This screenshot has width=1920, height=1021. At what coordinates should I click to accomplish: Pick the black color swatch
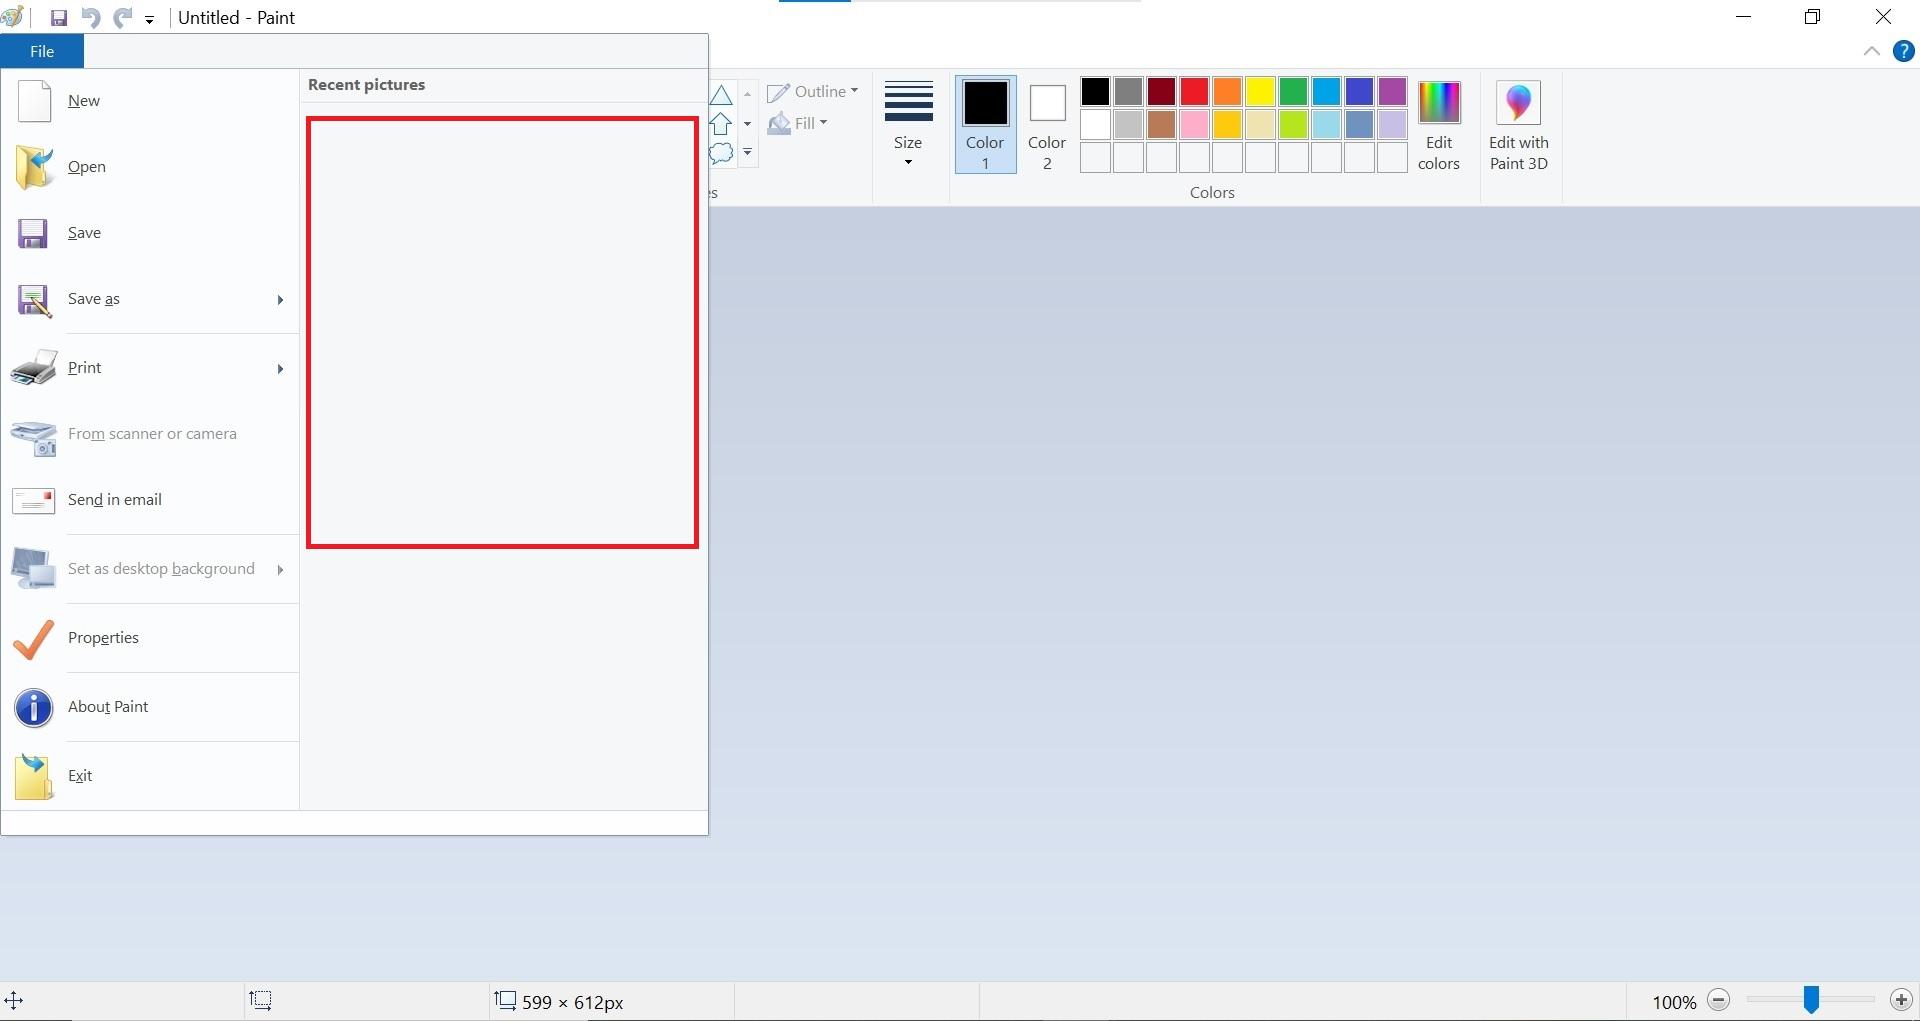coord(1095,92)
